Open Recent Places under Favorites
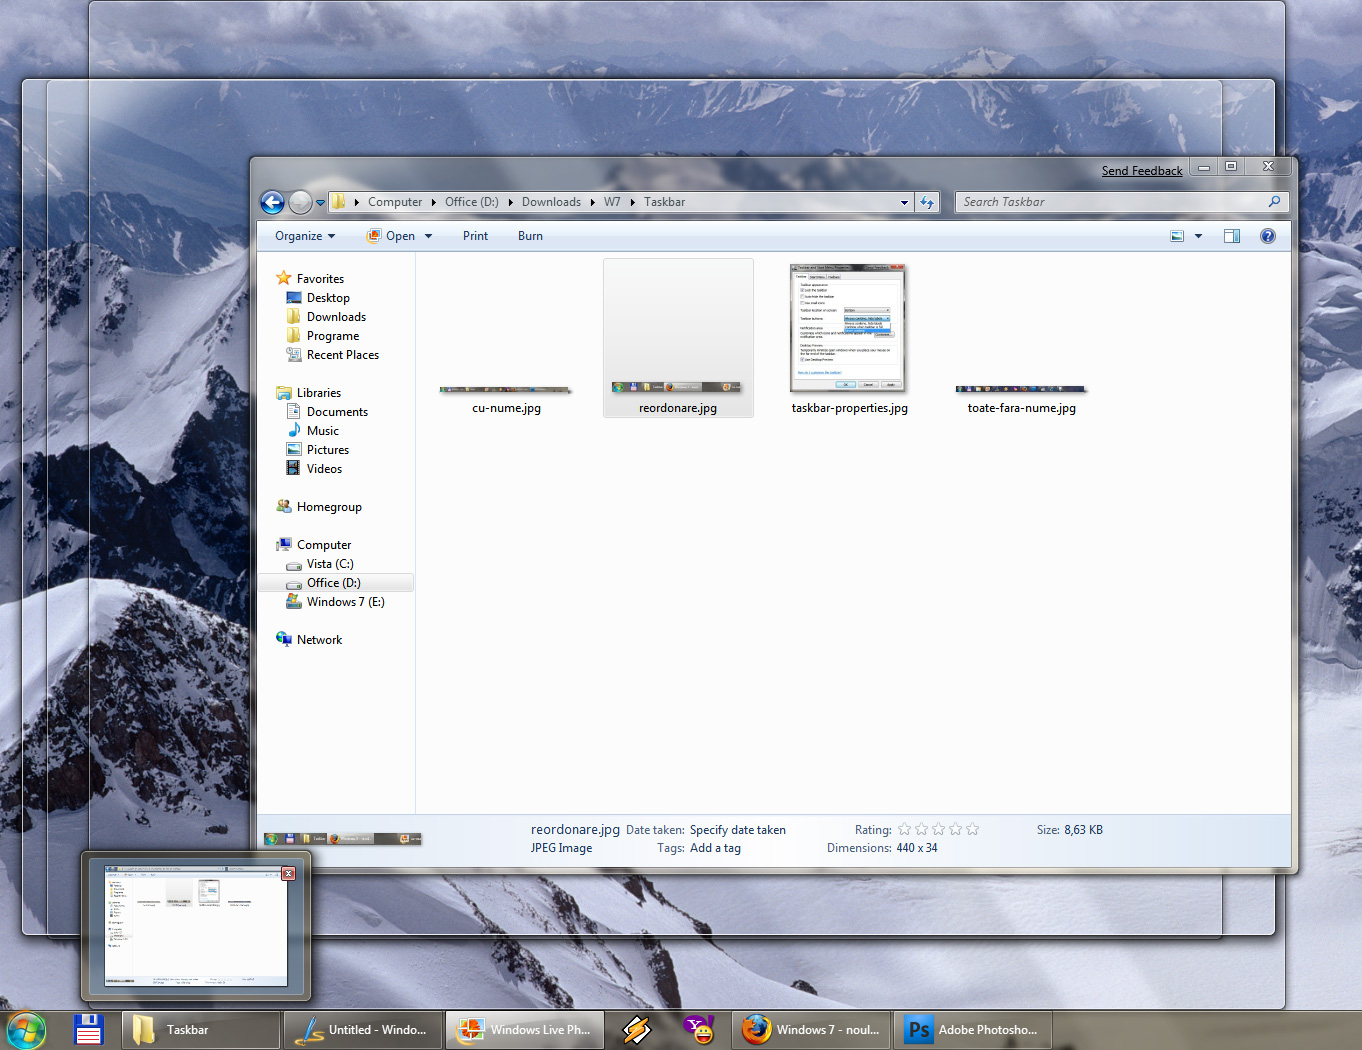Image resolution: width=1362 pixels, height=1050 pixels. (333, 355)
